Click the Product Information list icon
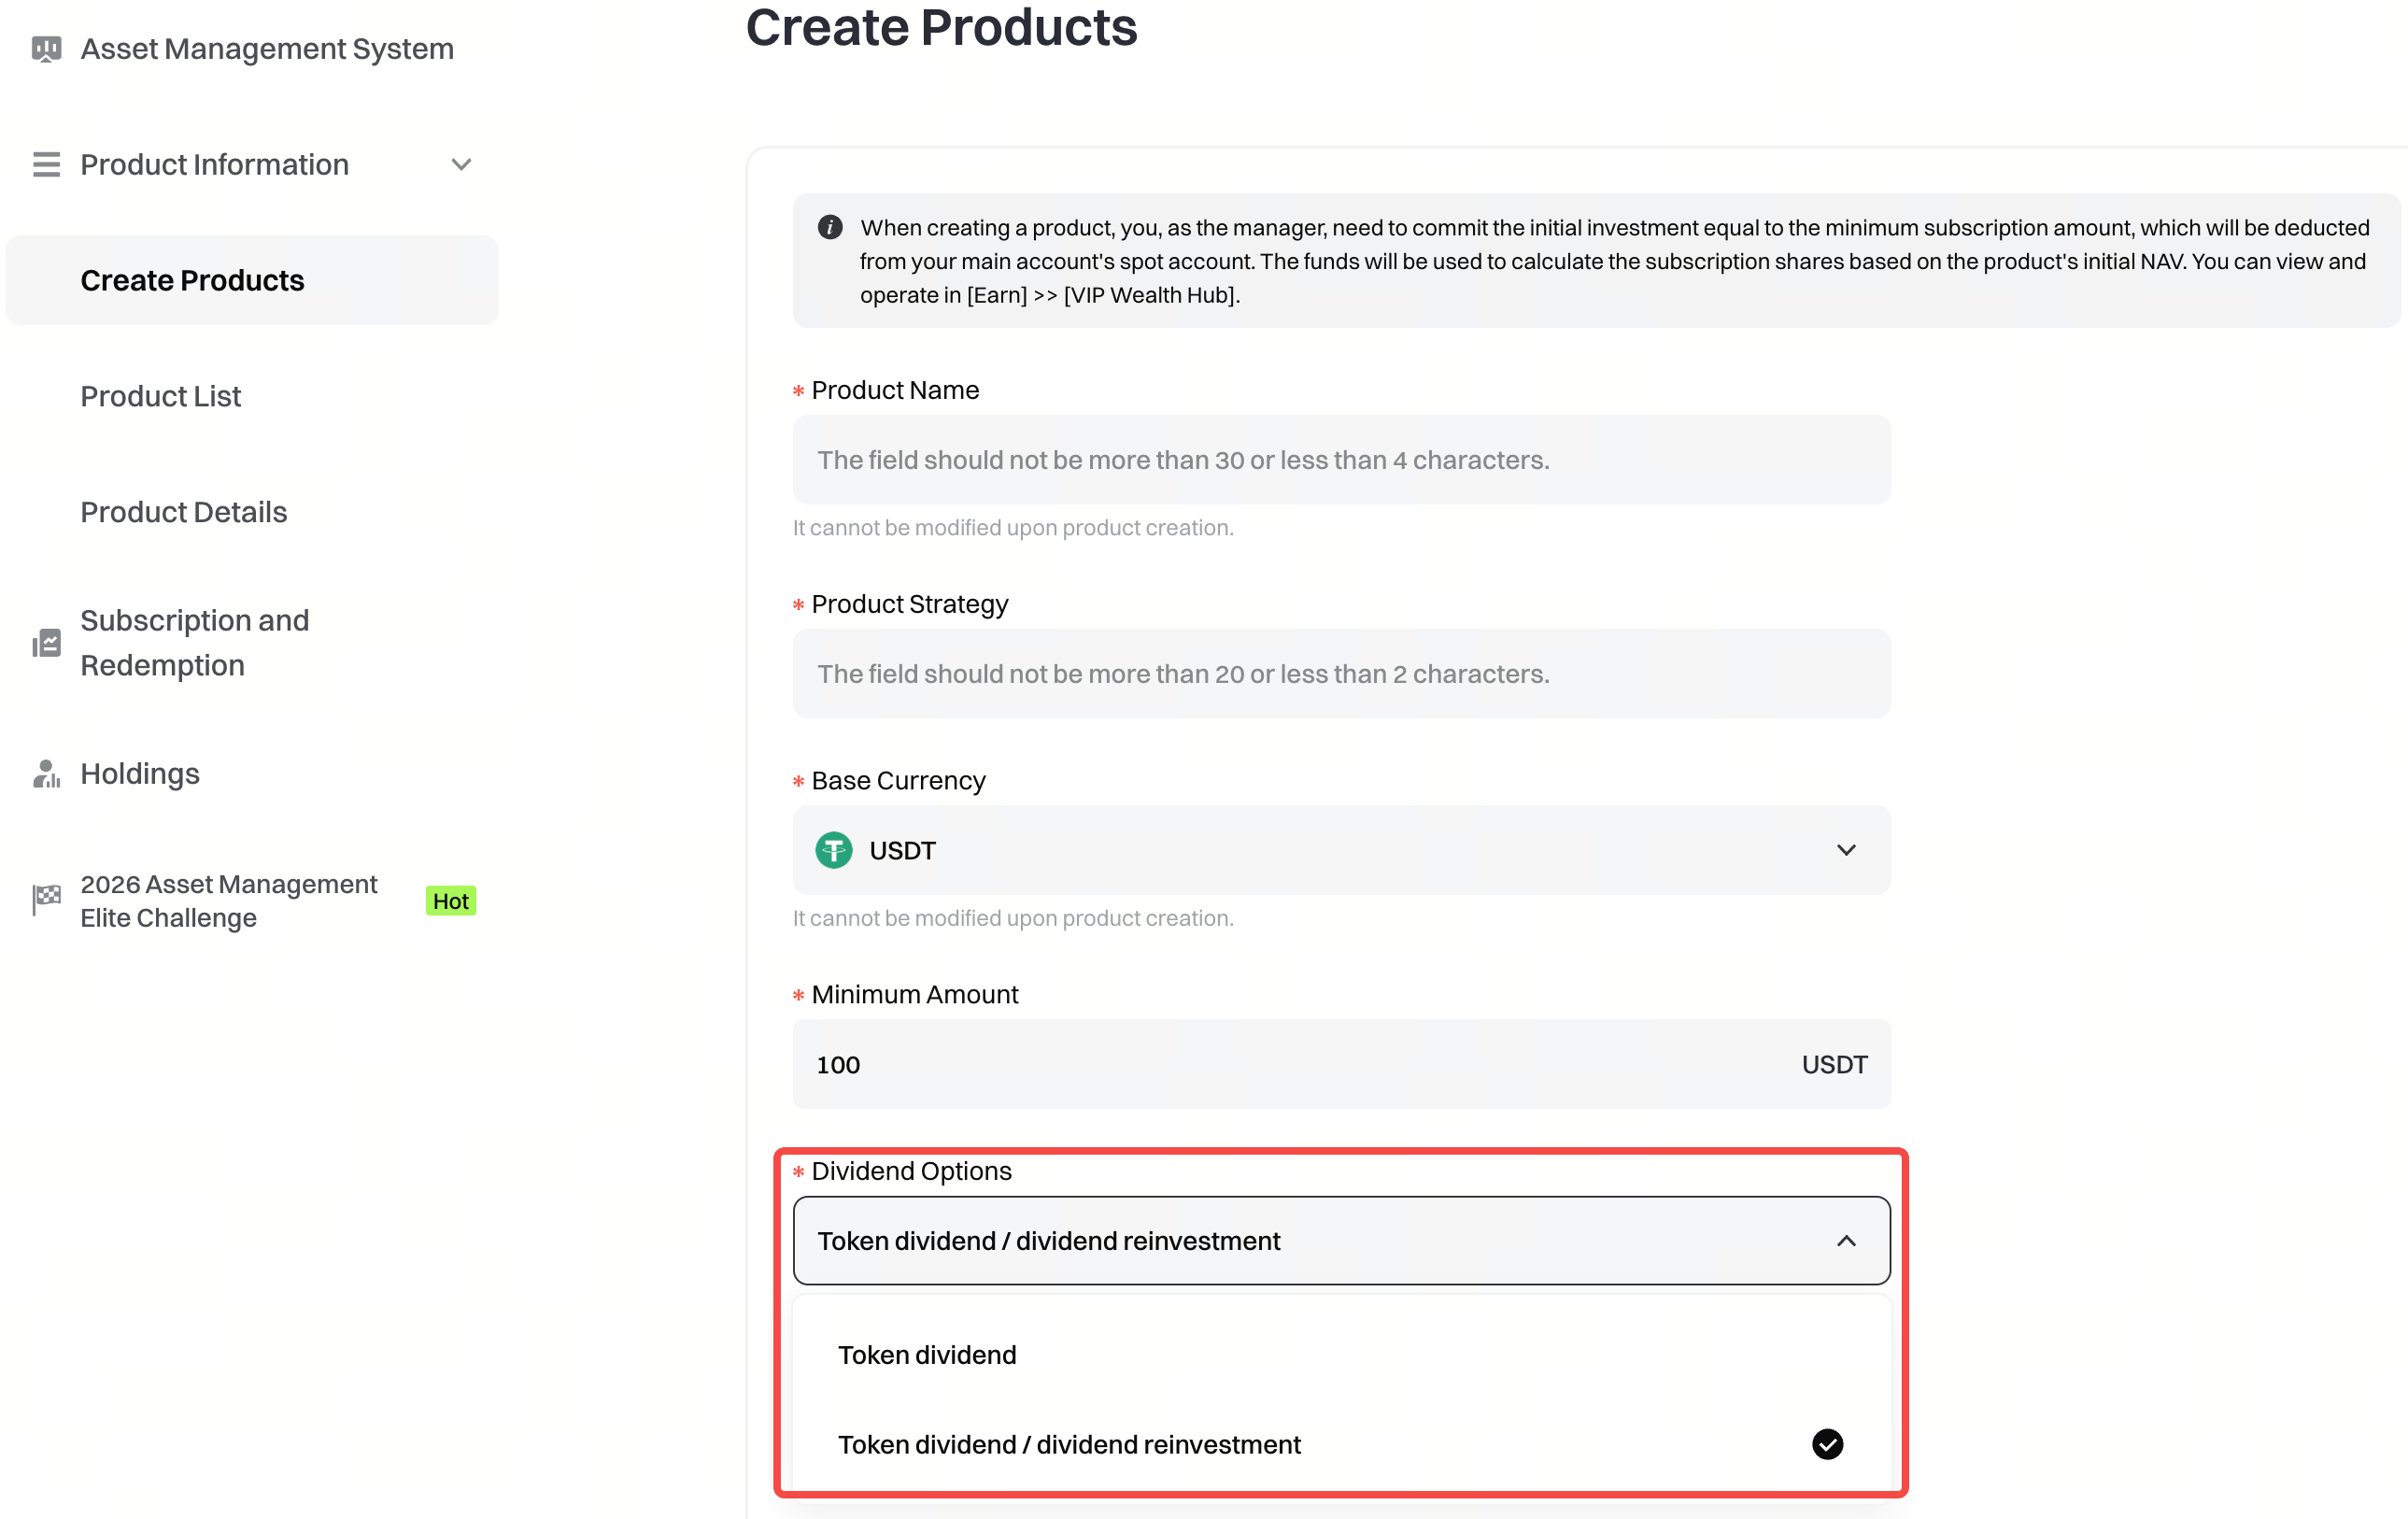 46,164
